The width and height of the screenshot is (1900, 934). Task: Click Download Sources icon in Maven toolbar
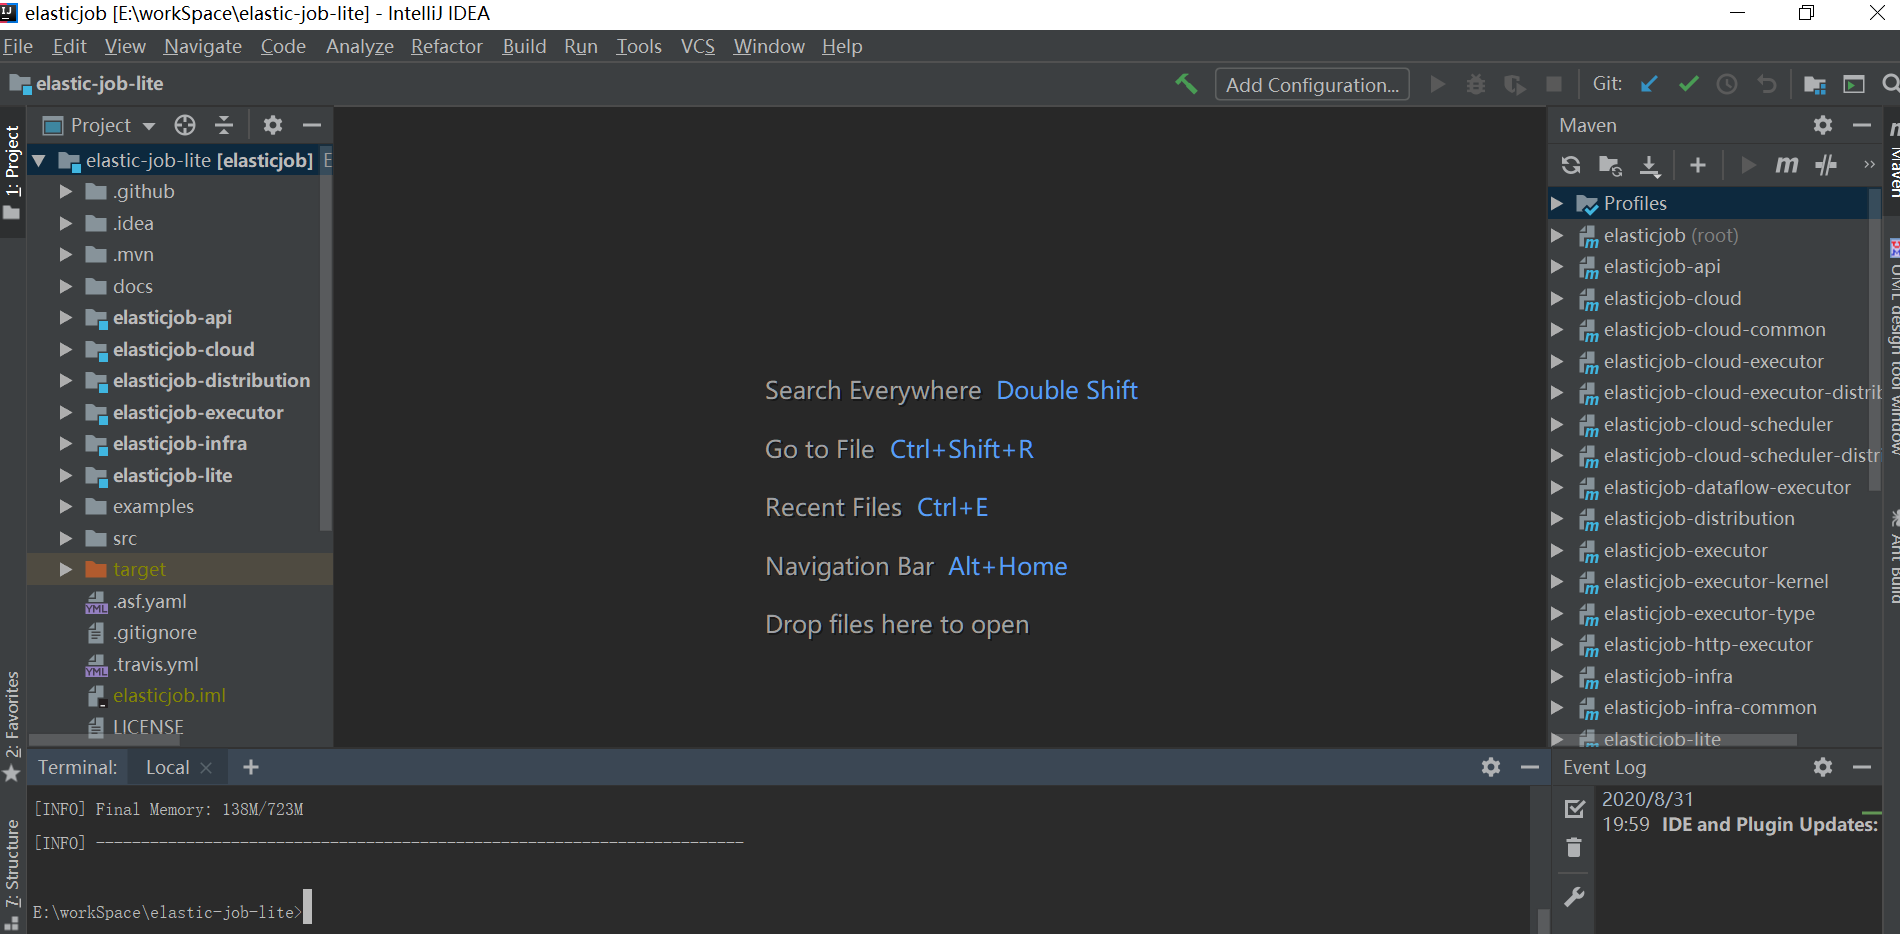point(1650,166)
